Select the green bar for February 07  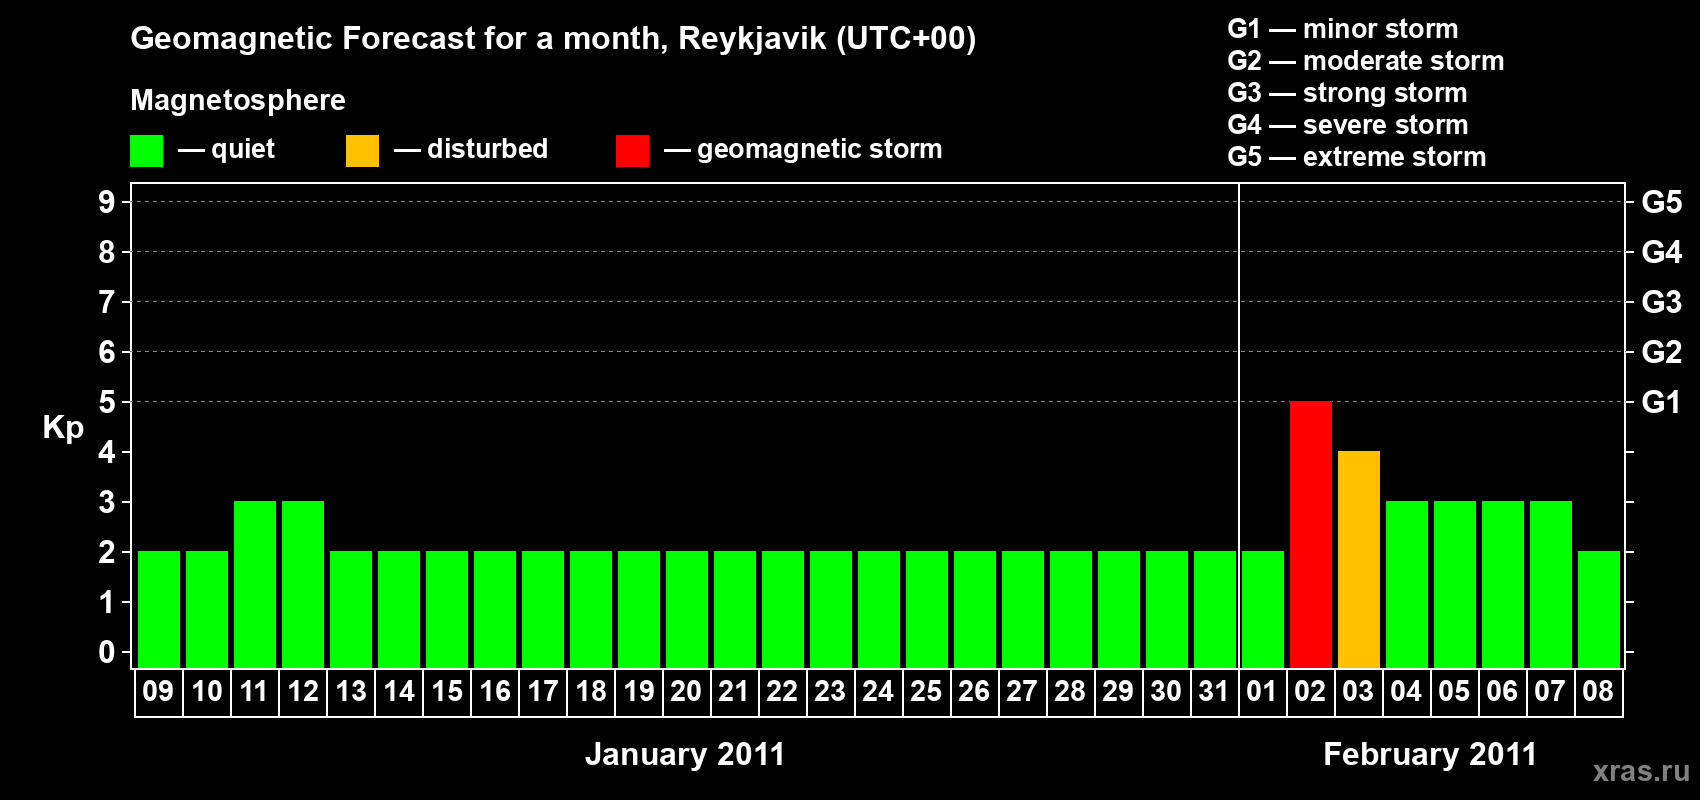[1551, 584]
